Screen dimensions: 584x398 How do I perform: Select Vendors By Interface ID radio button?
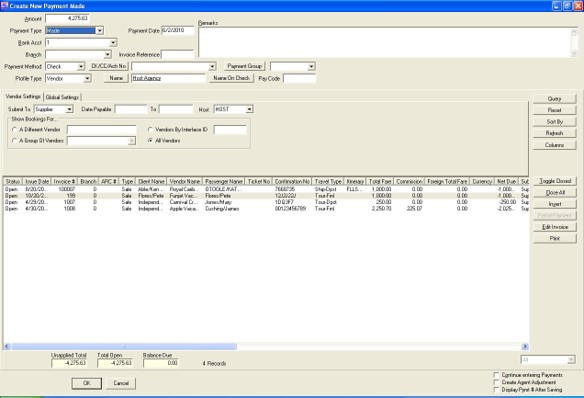[150, 130]
